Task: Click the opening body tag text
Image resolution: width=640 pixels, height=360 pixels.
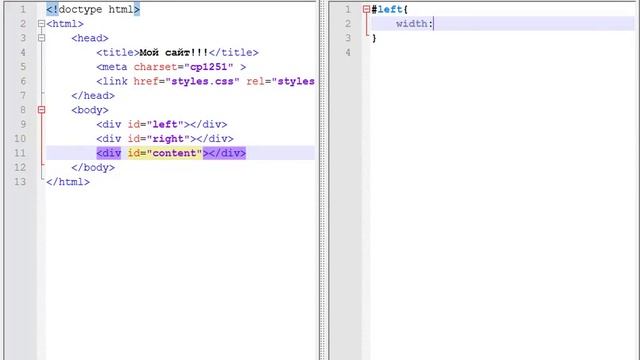Action: click(x=90, y=110)
